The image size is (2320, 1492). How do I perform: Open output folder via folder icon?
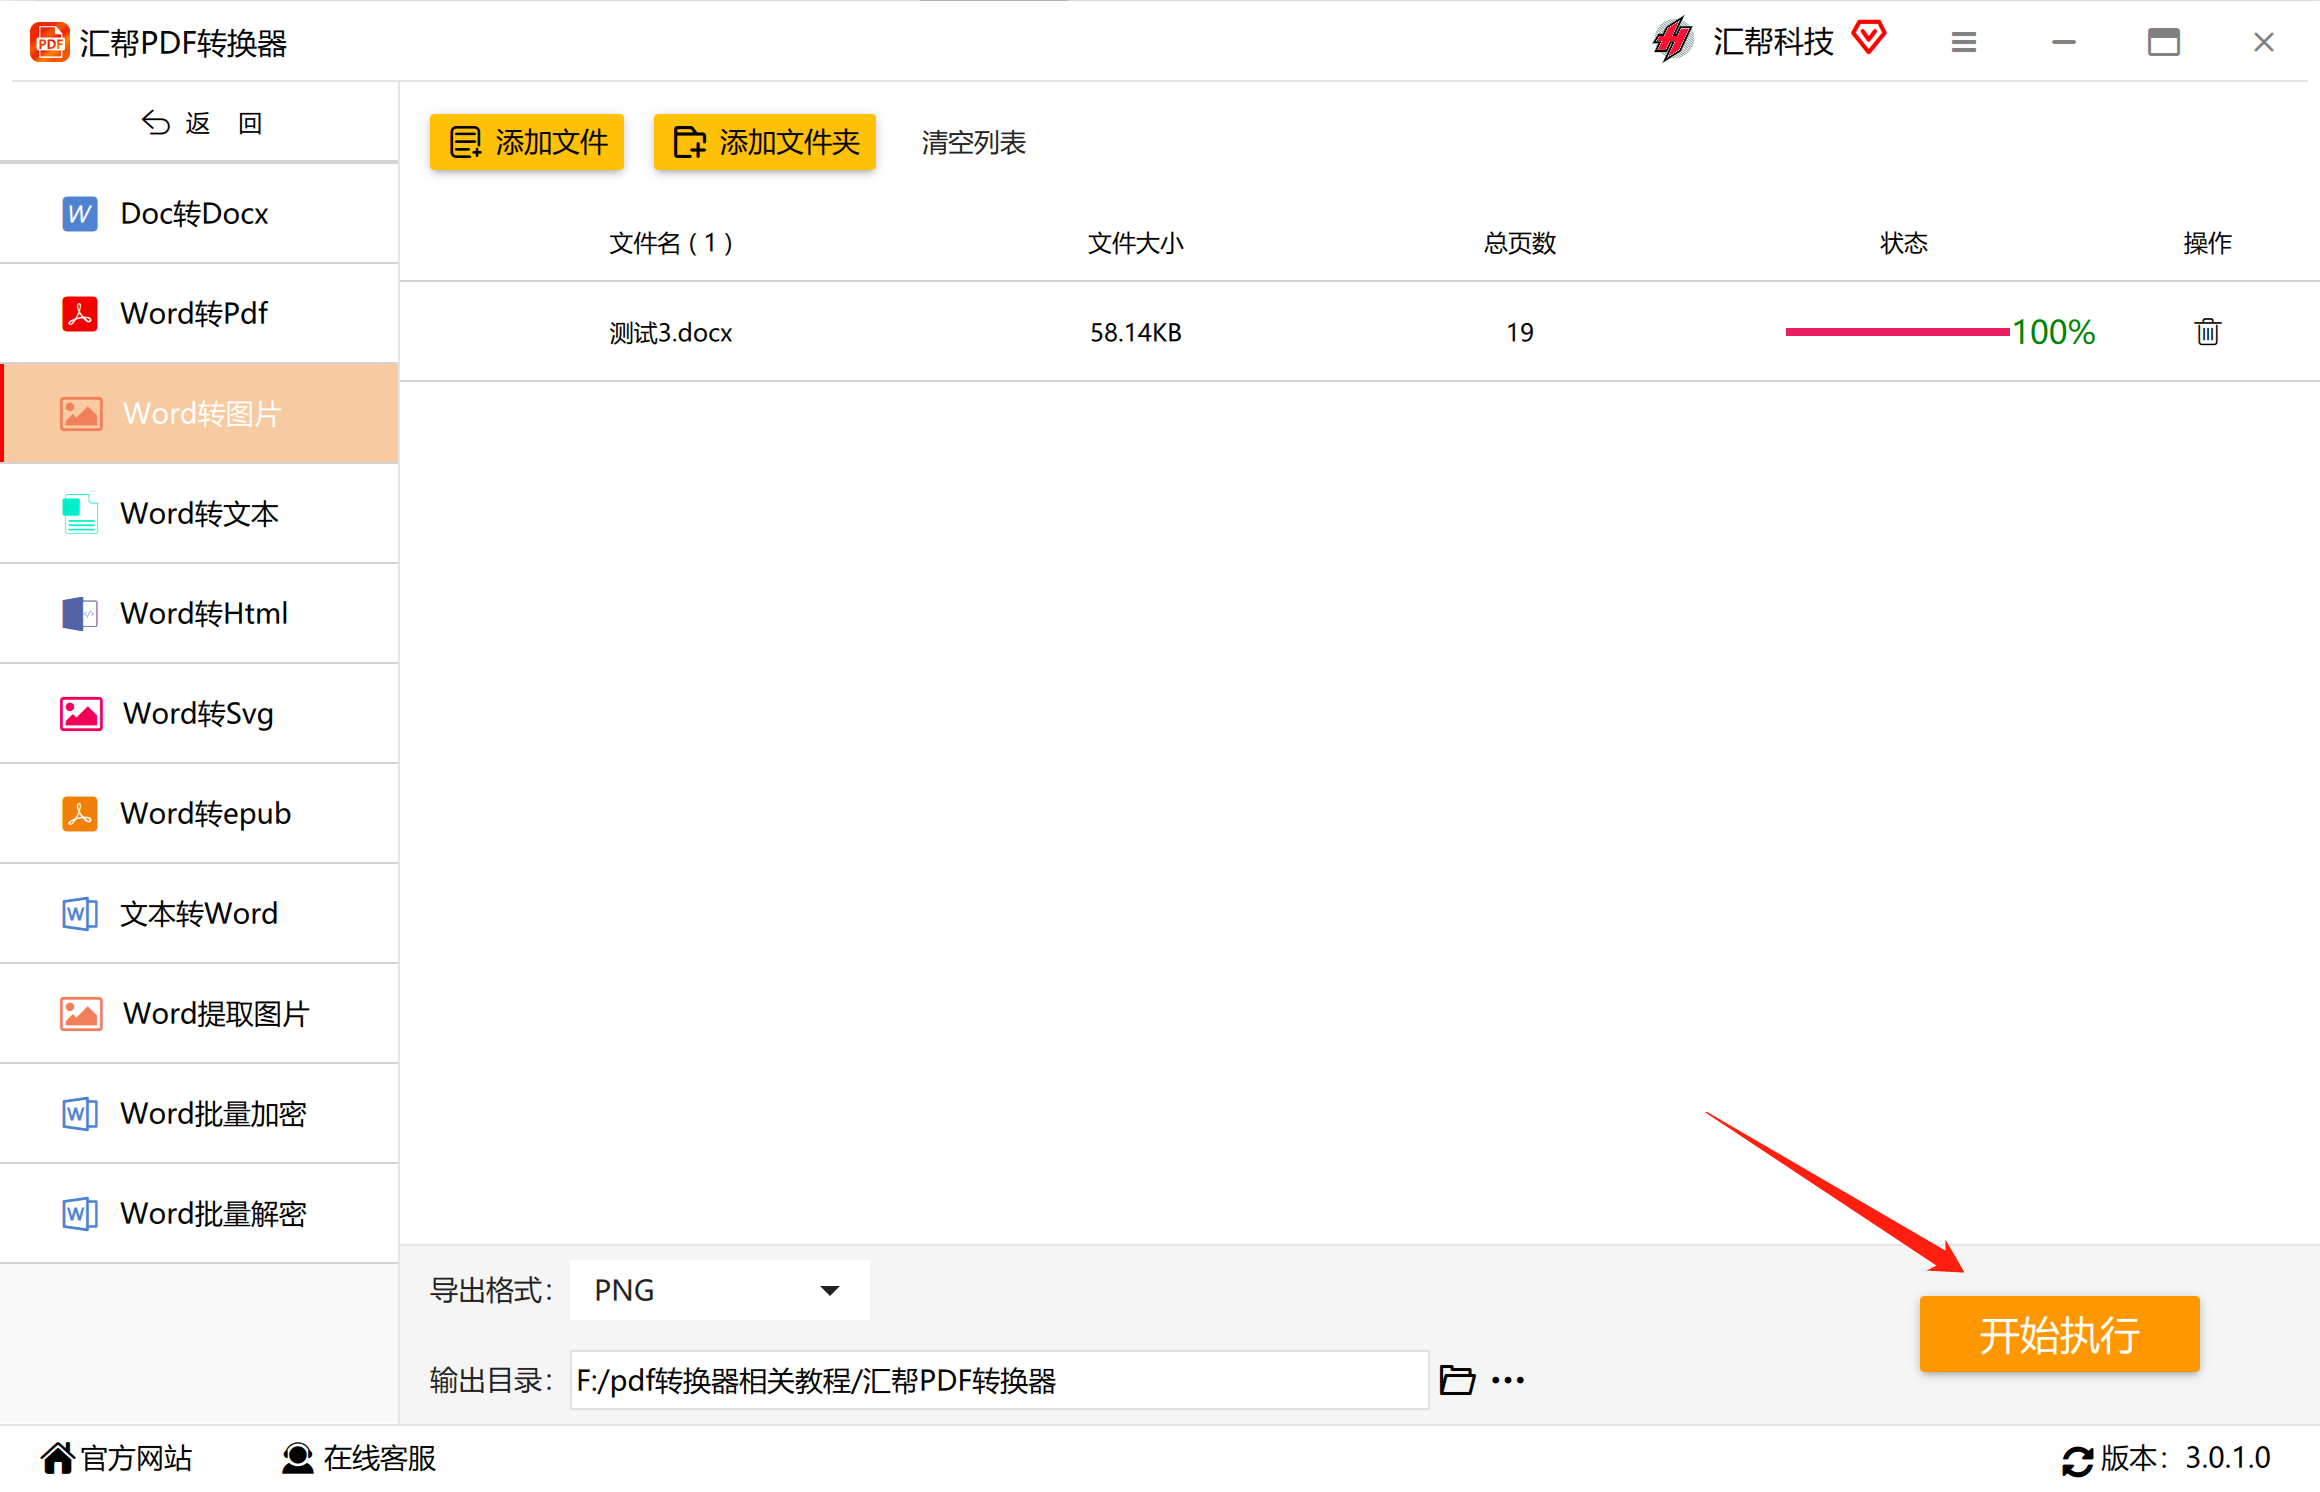[x=1457, y=1380]
